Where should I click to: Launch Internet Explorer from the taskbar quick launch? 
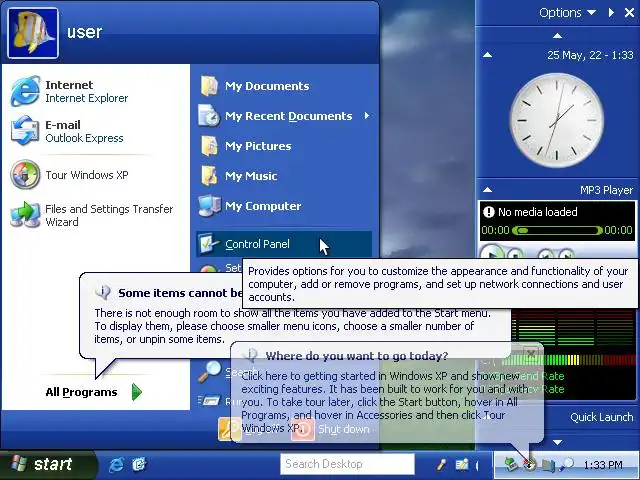[116, 464]
